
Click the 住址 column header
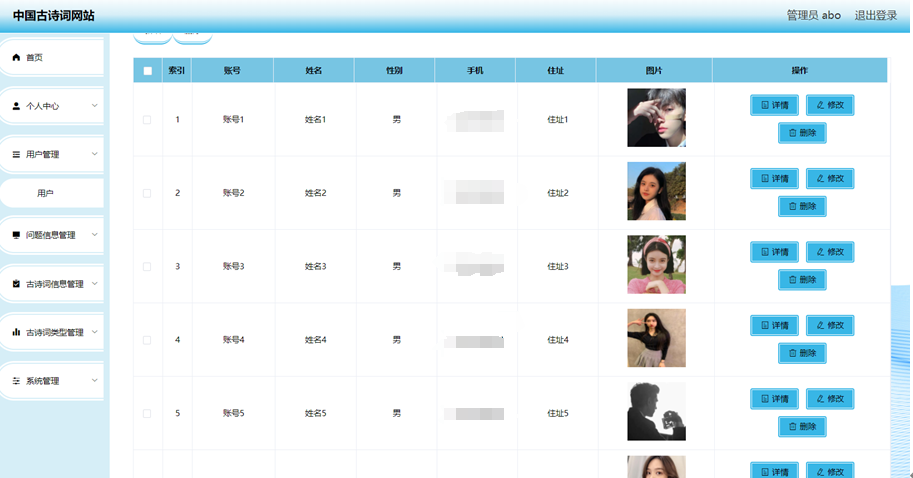click(555, 70)
